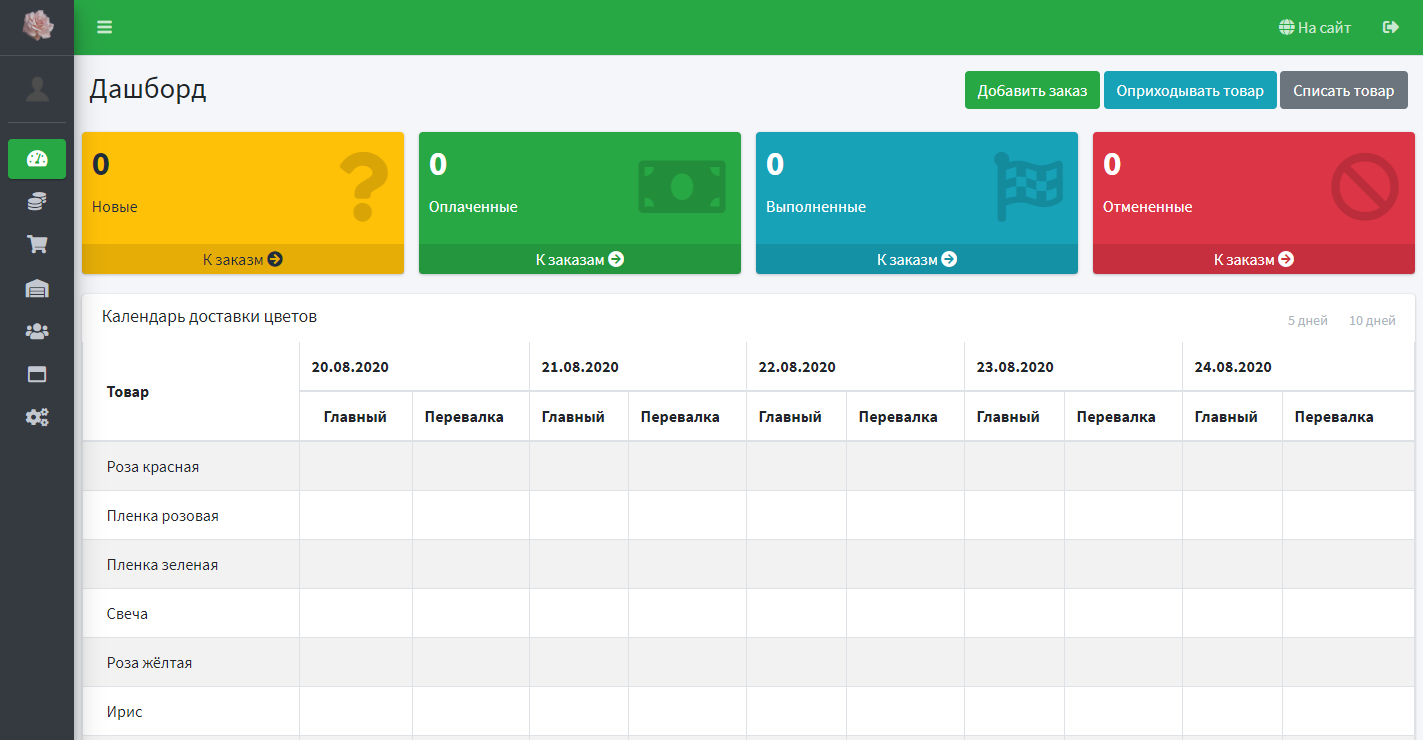The width and height of the screenshot is (1423, 740).
Task: Click the arrow icon in Выполненные card footer
Action: click(949, 259)
